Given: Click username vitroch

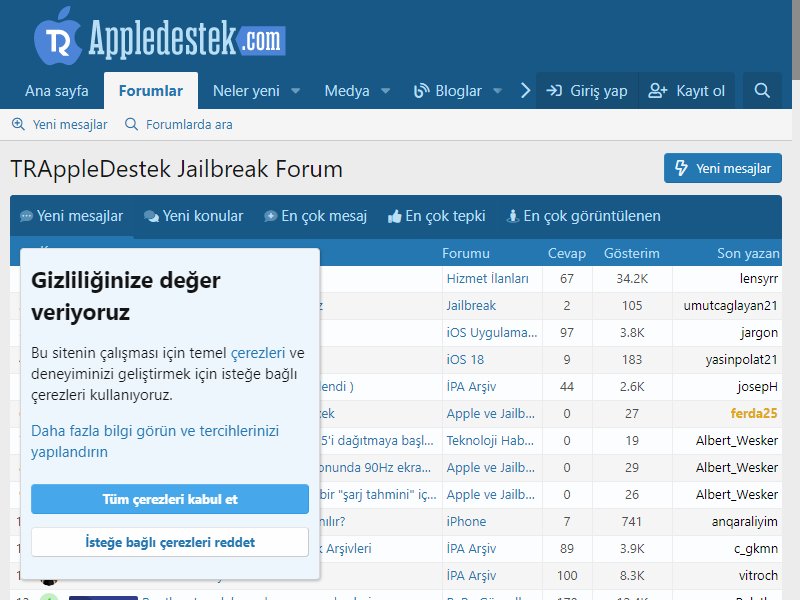Looking at the screenshot, I should 759,576.
